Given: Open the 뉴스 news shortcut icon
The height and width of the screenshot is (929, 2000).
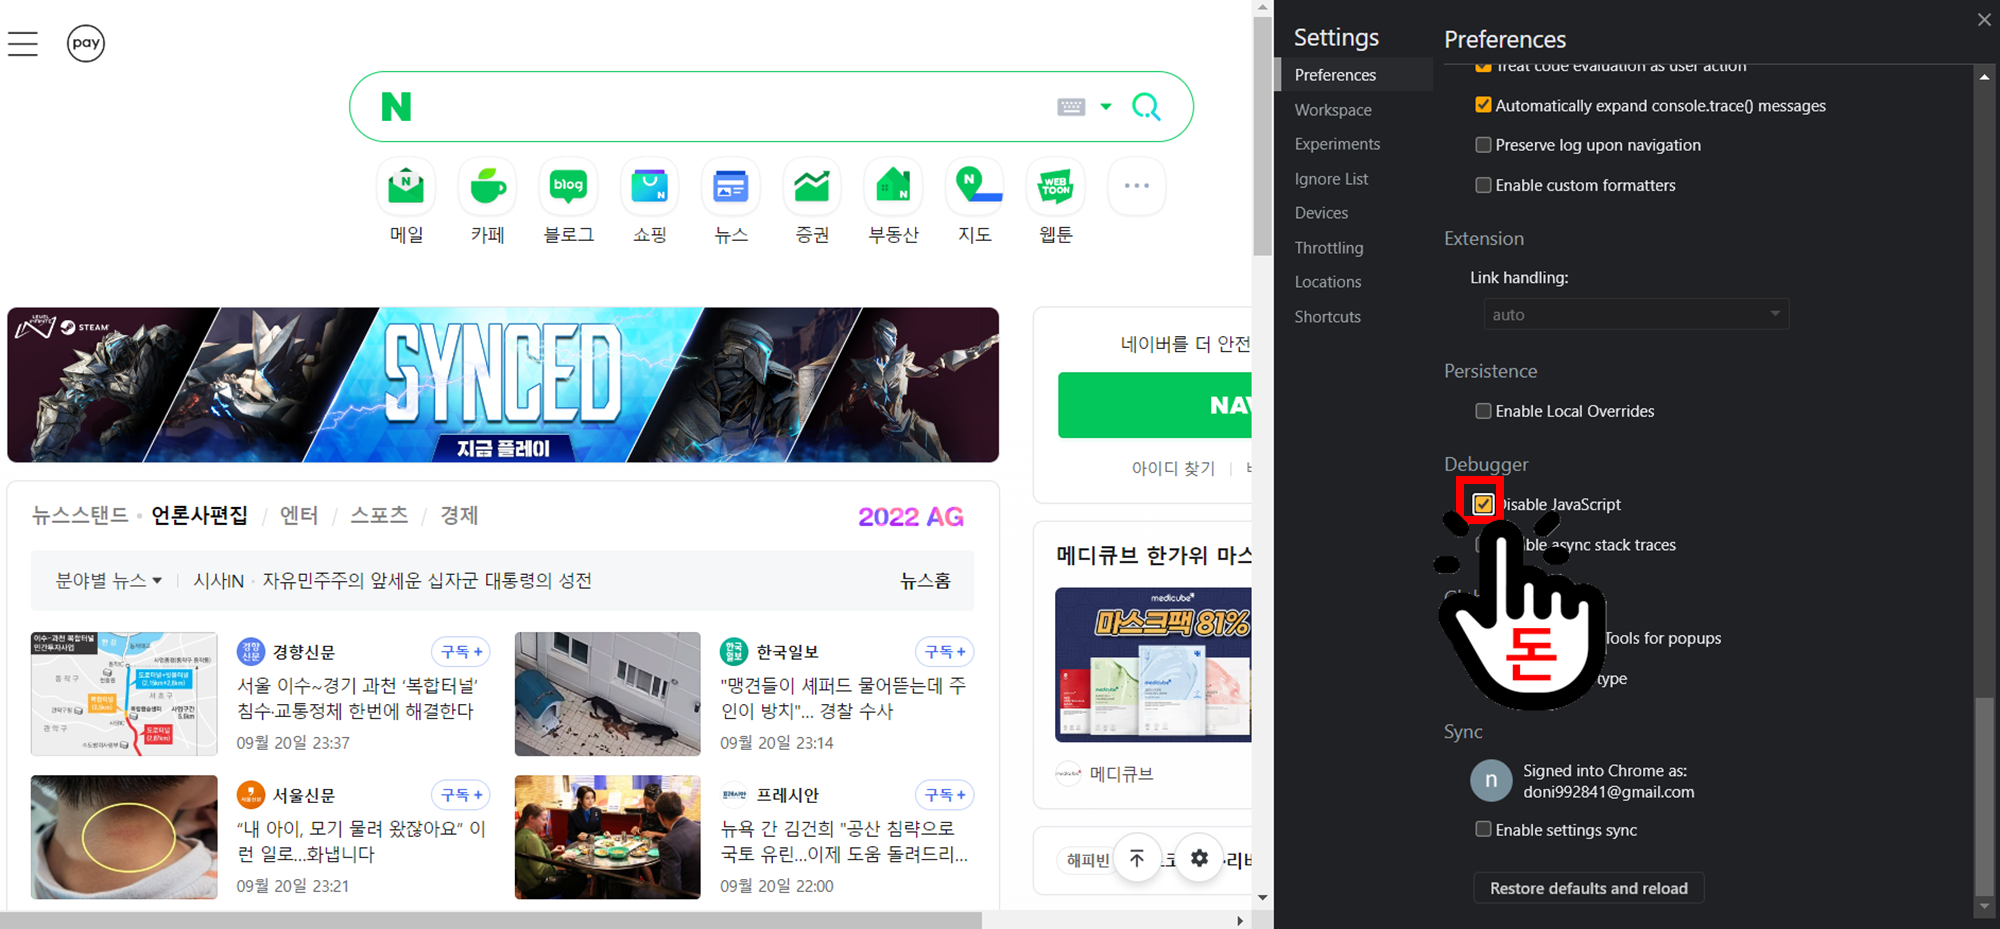Looking at the screenshot, I should pyautogui.click(x=731, y=186).
